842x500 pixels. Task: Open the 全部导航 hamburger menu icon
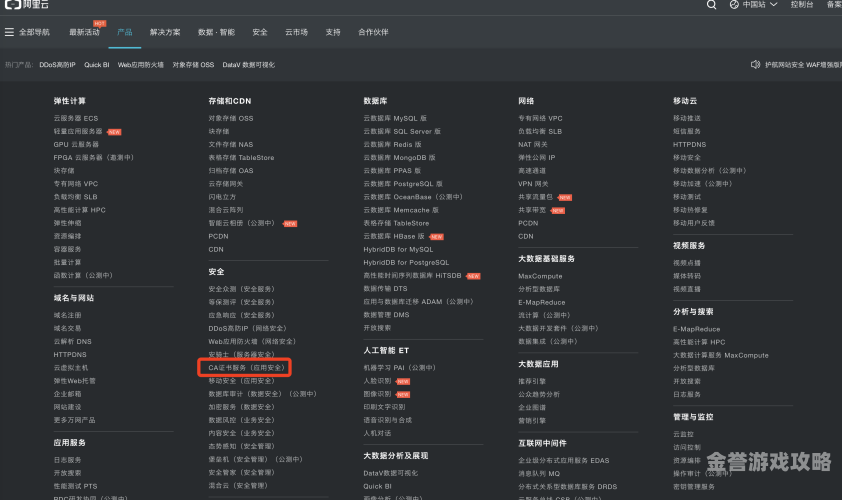9,32
